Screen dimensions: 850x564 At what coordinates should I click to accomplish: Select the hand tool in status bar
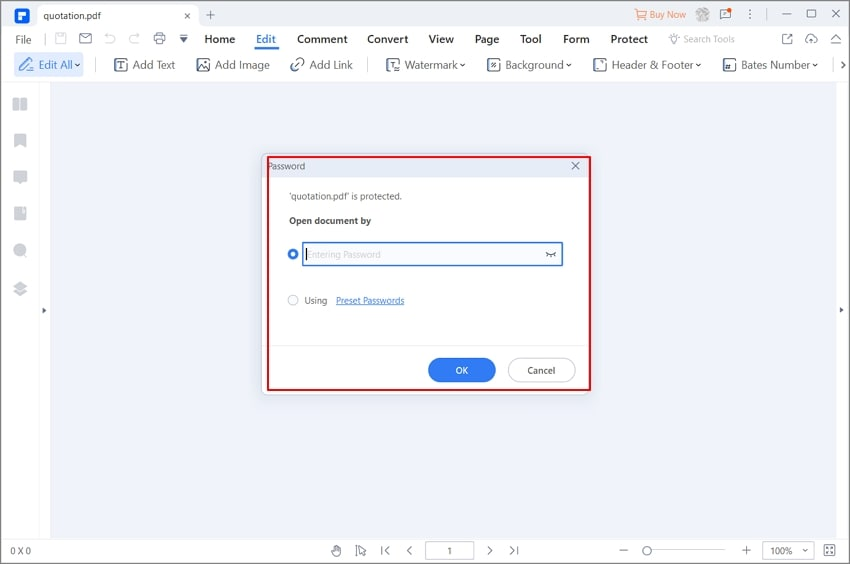(x=336, y=550)
